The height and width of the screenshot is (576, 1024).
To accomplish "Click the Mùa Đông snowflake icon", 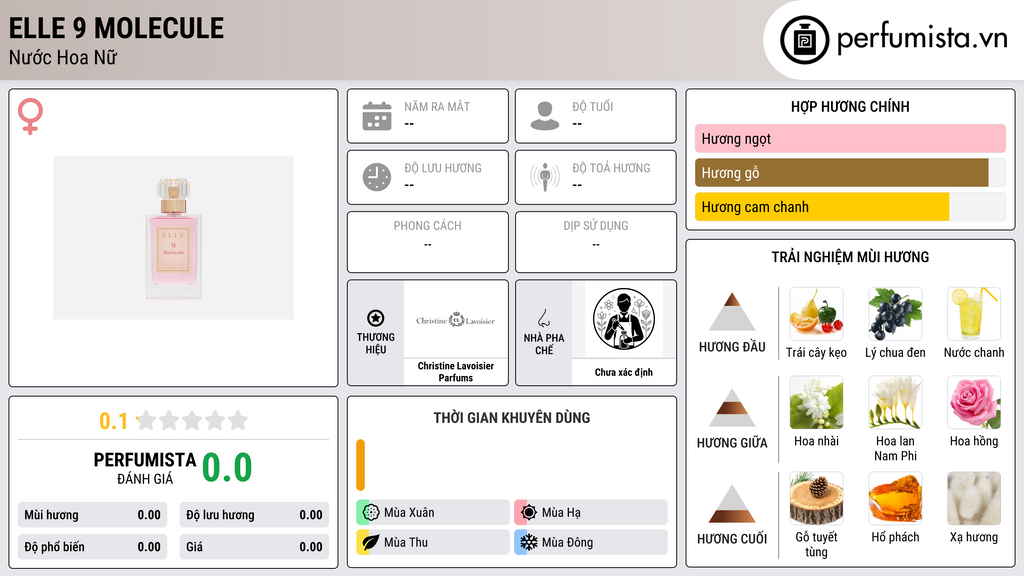I will (529, 542).
